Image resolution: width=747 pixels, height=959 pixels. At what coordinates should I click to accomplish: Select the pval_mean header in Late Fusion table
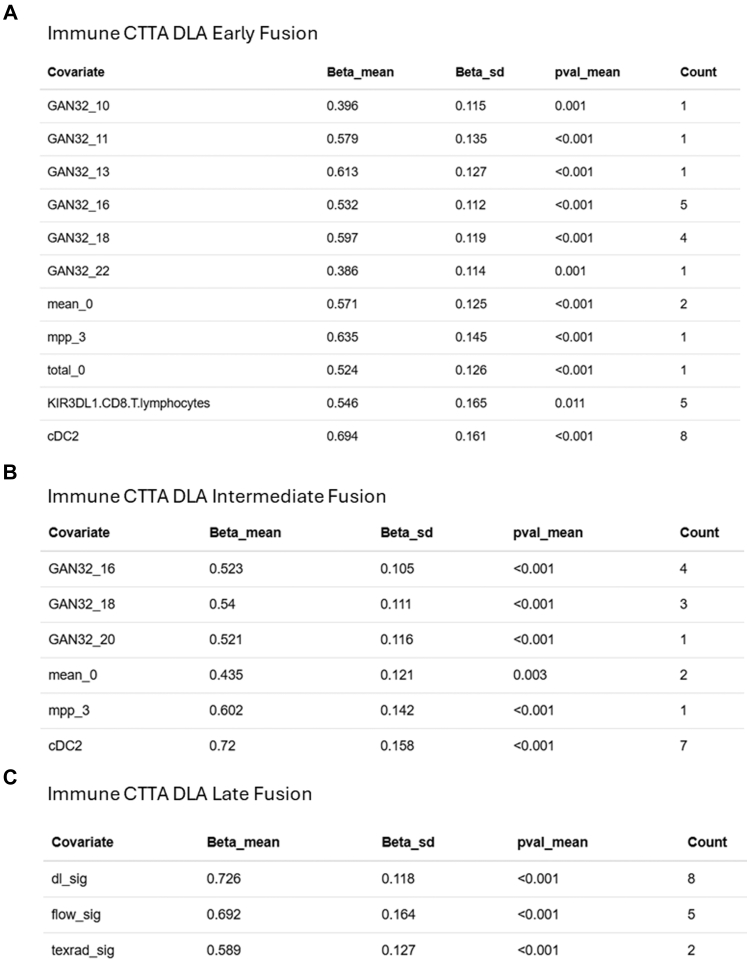(x=552, y=842)
